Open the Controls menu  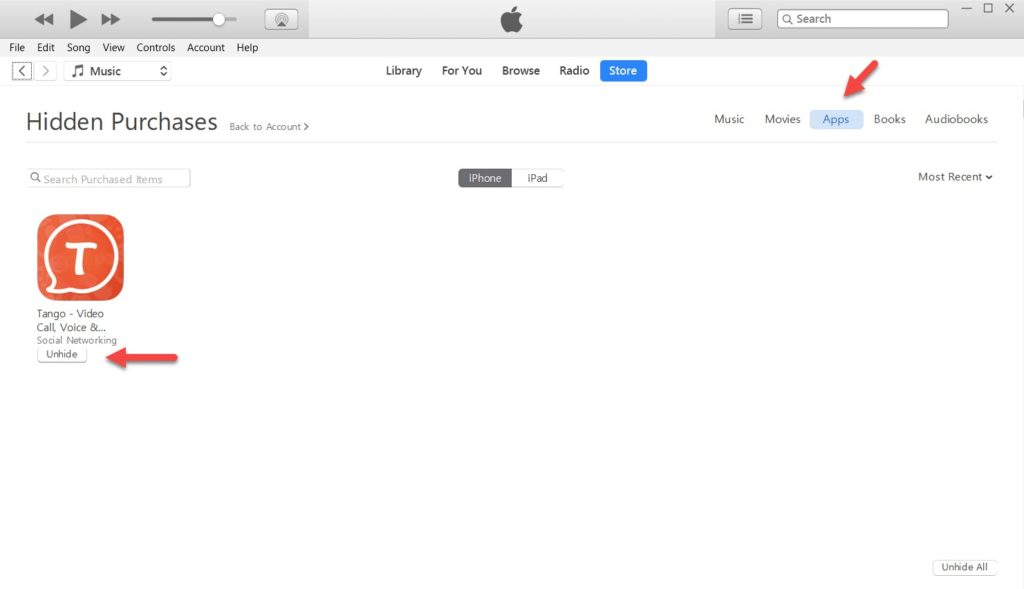(x=156, y=47)
